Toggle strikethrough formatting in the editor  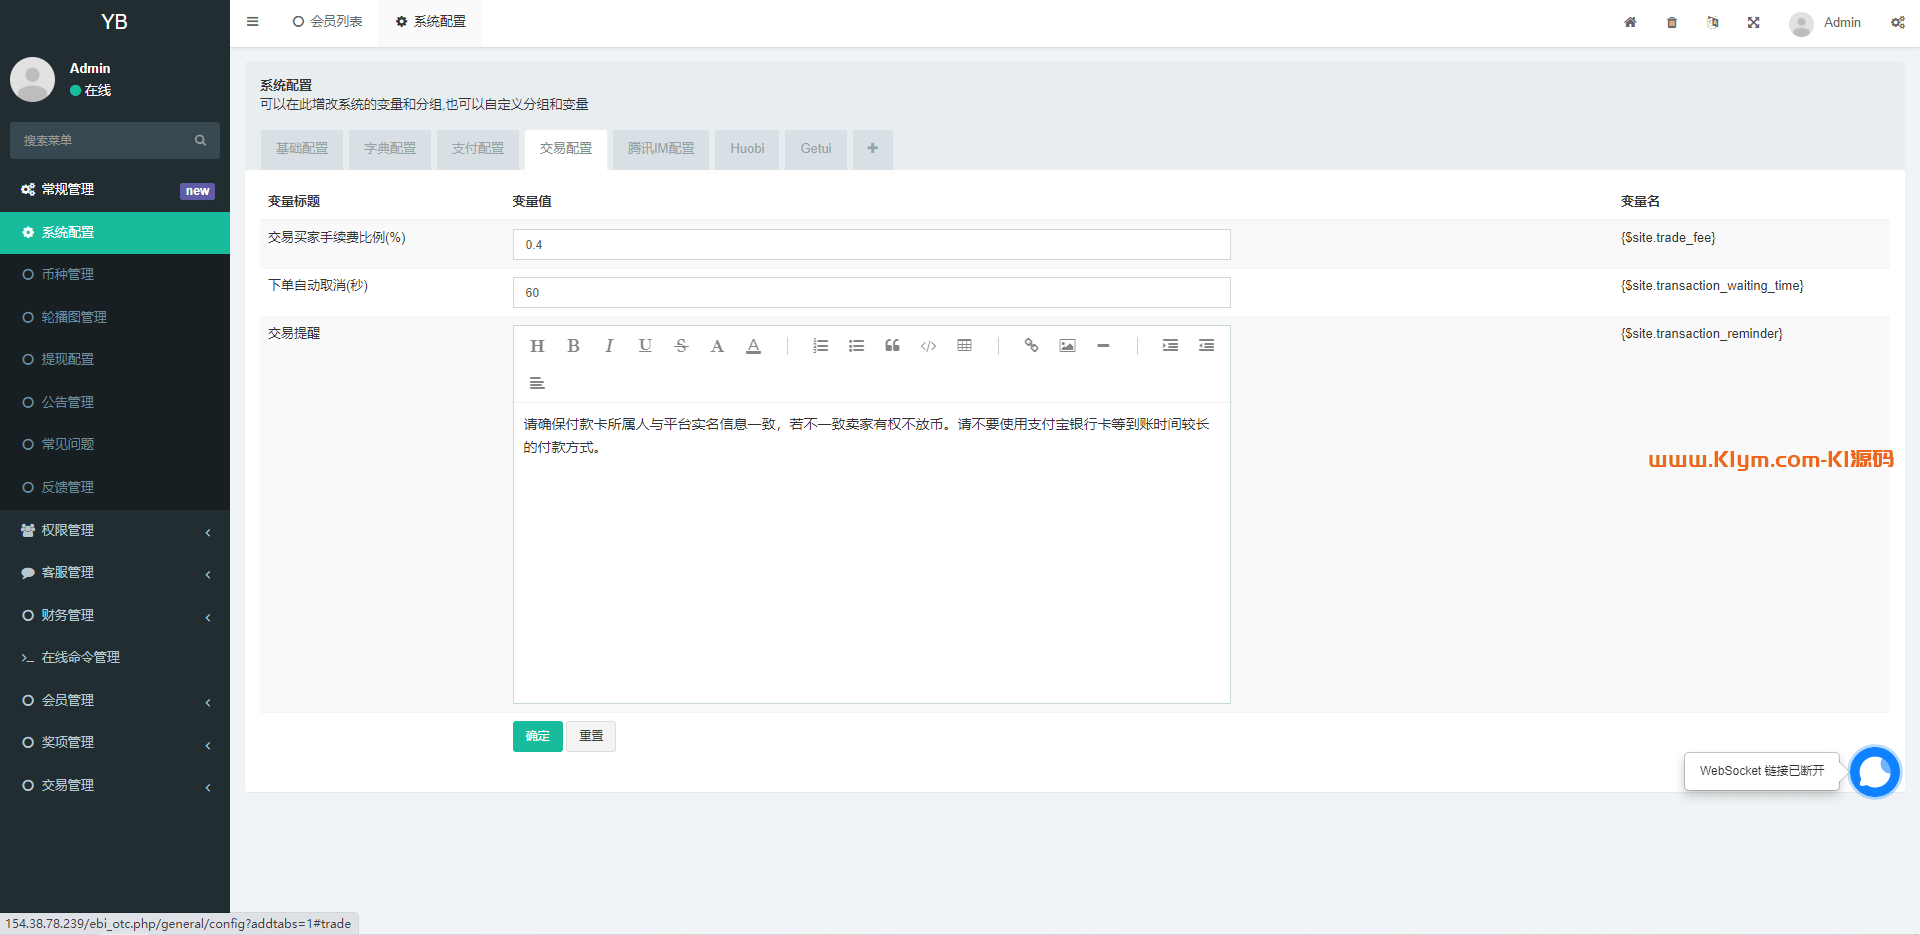[681, 346]
